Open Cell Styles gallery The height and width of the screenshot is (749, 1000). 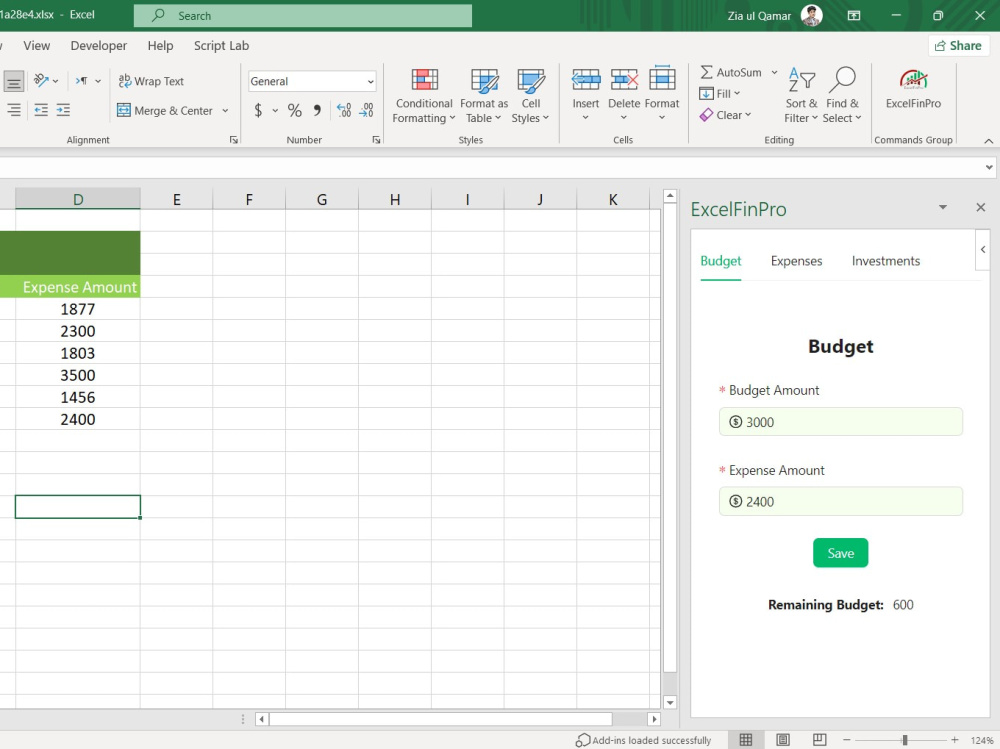pos(530,96)
